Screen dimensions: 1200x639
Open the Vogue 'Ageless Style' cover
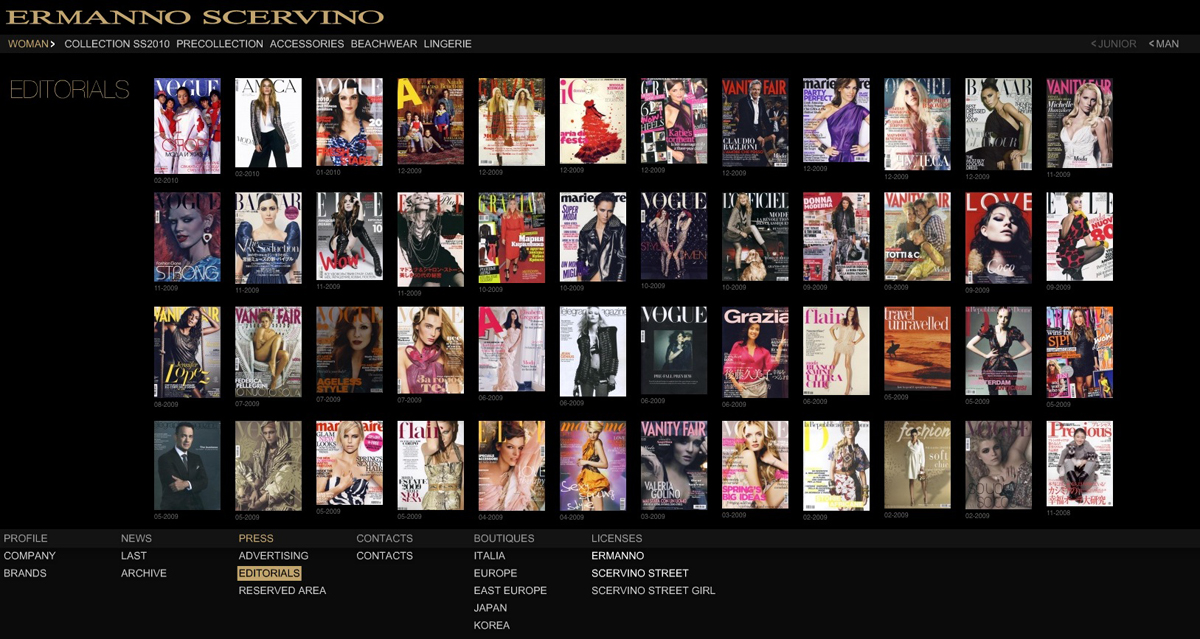[x=349, y=350]
